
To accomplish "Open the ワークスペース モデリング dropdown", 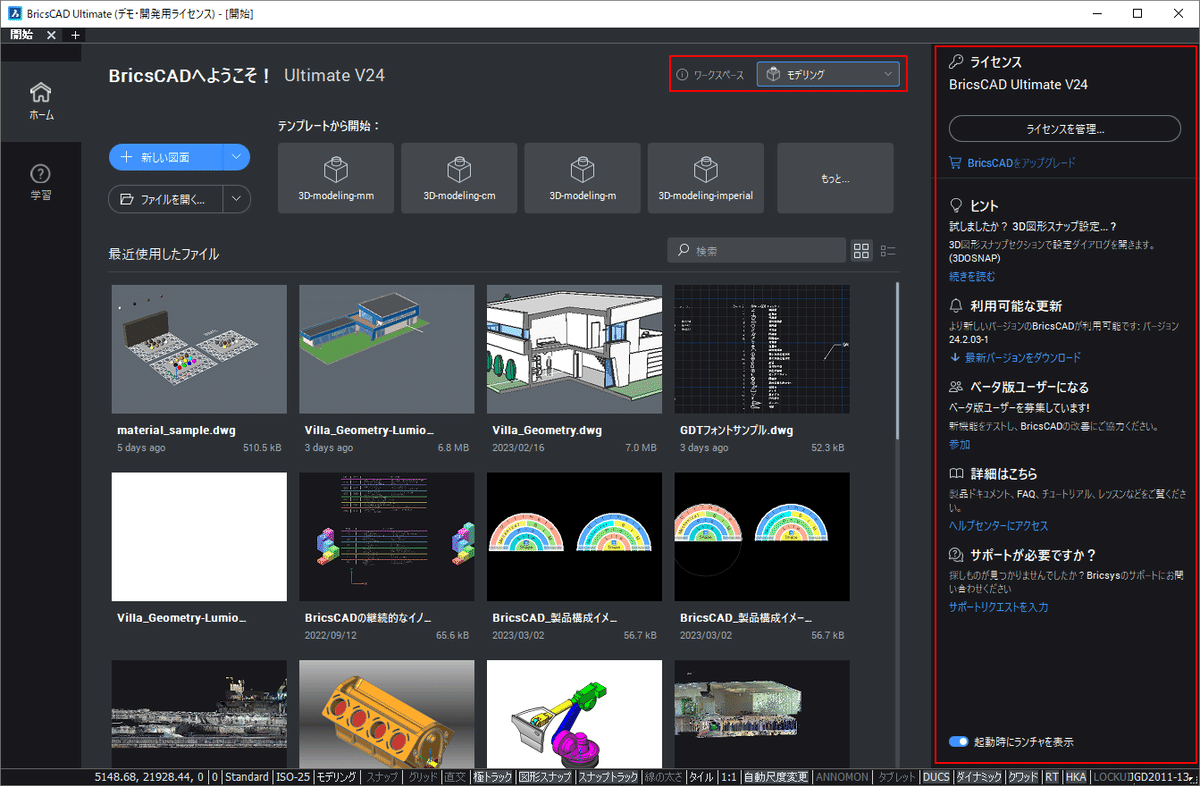I will [828, 74].
